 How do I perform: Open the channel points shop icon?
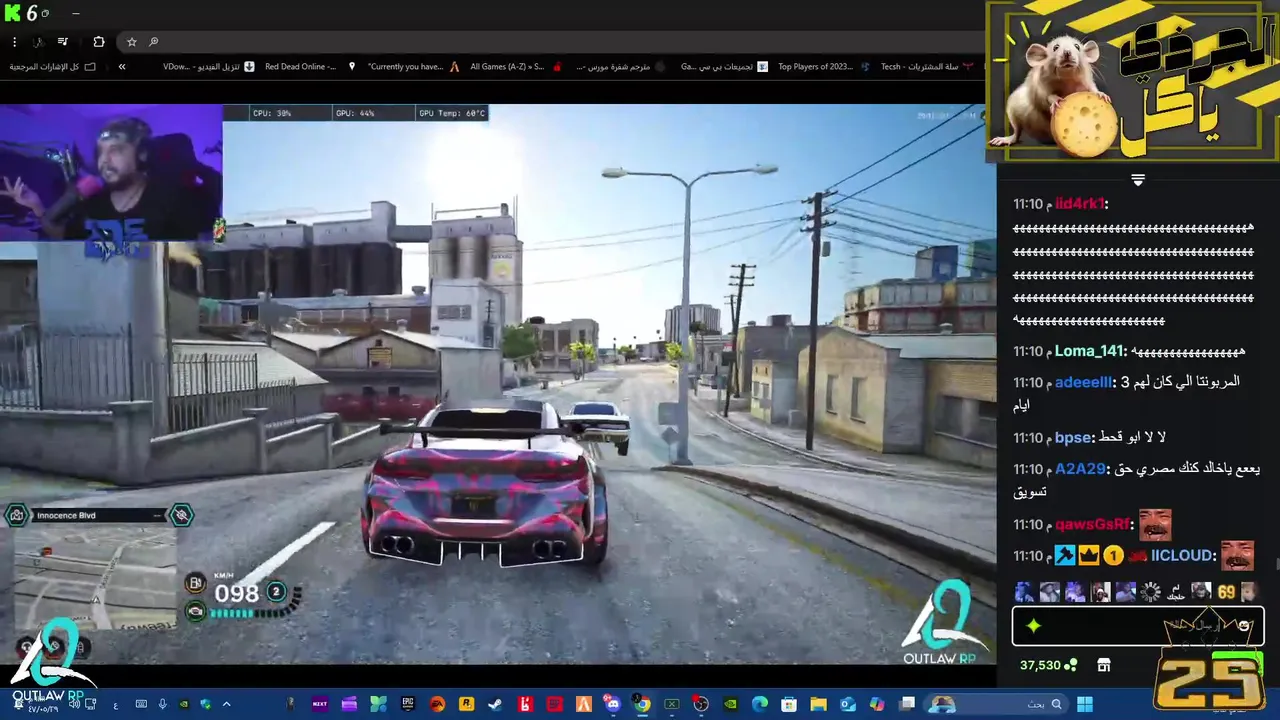pos(1104,665)
